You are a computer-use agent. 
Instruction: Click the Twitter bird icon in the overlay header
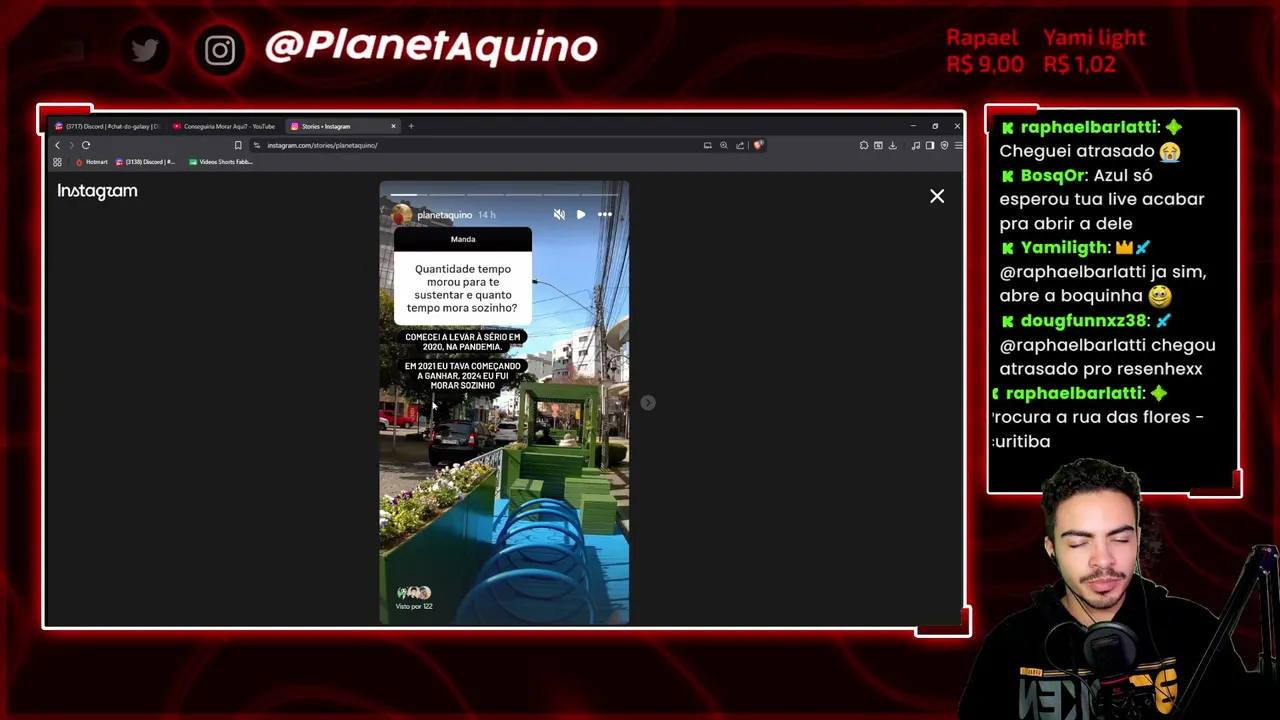click(145, 49)
